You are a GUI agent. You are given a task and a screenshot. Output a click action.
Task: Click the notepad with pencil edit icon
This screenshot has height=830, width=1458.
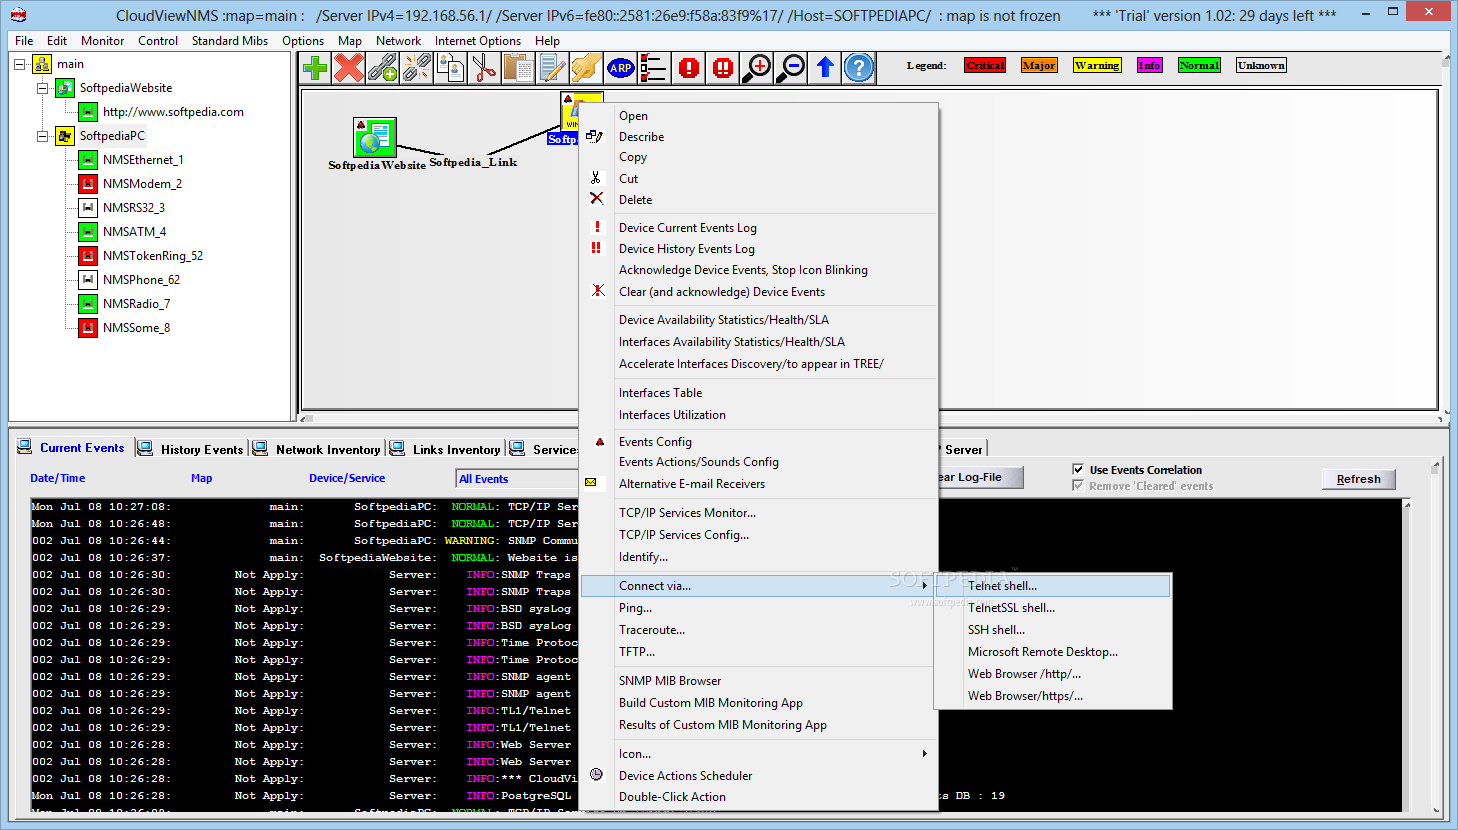pyautogui.click(x=553, y=68)
